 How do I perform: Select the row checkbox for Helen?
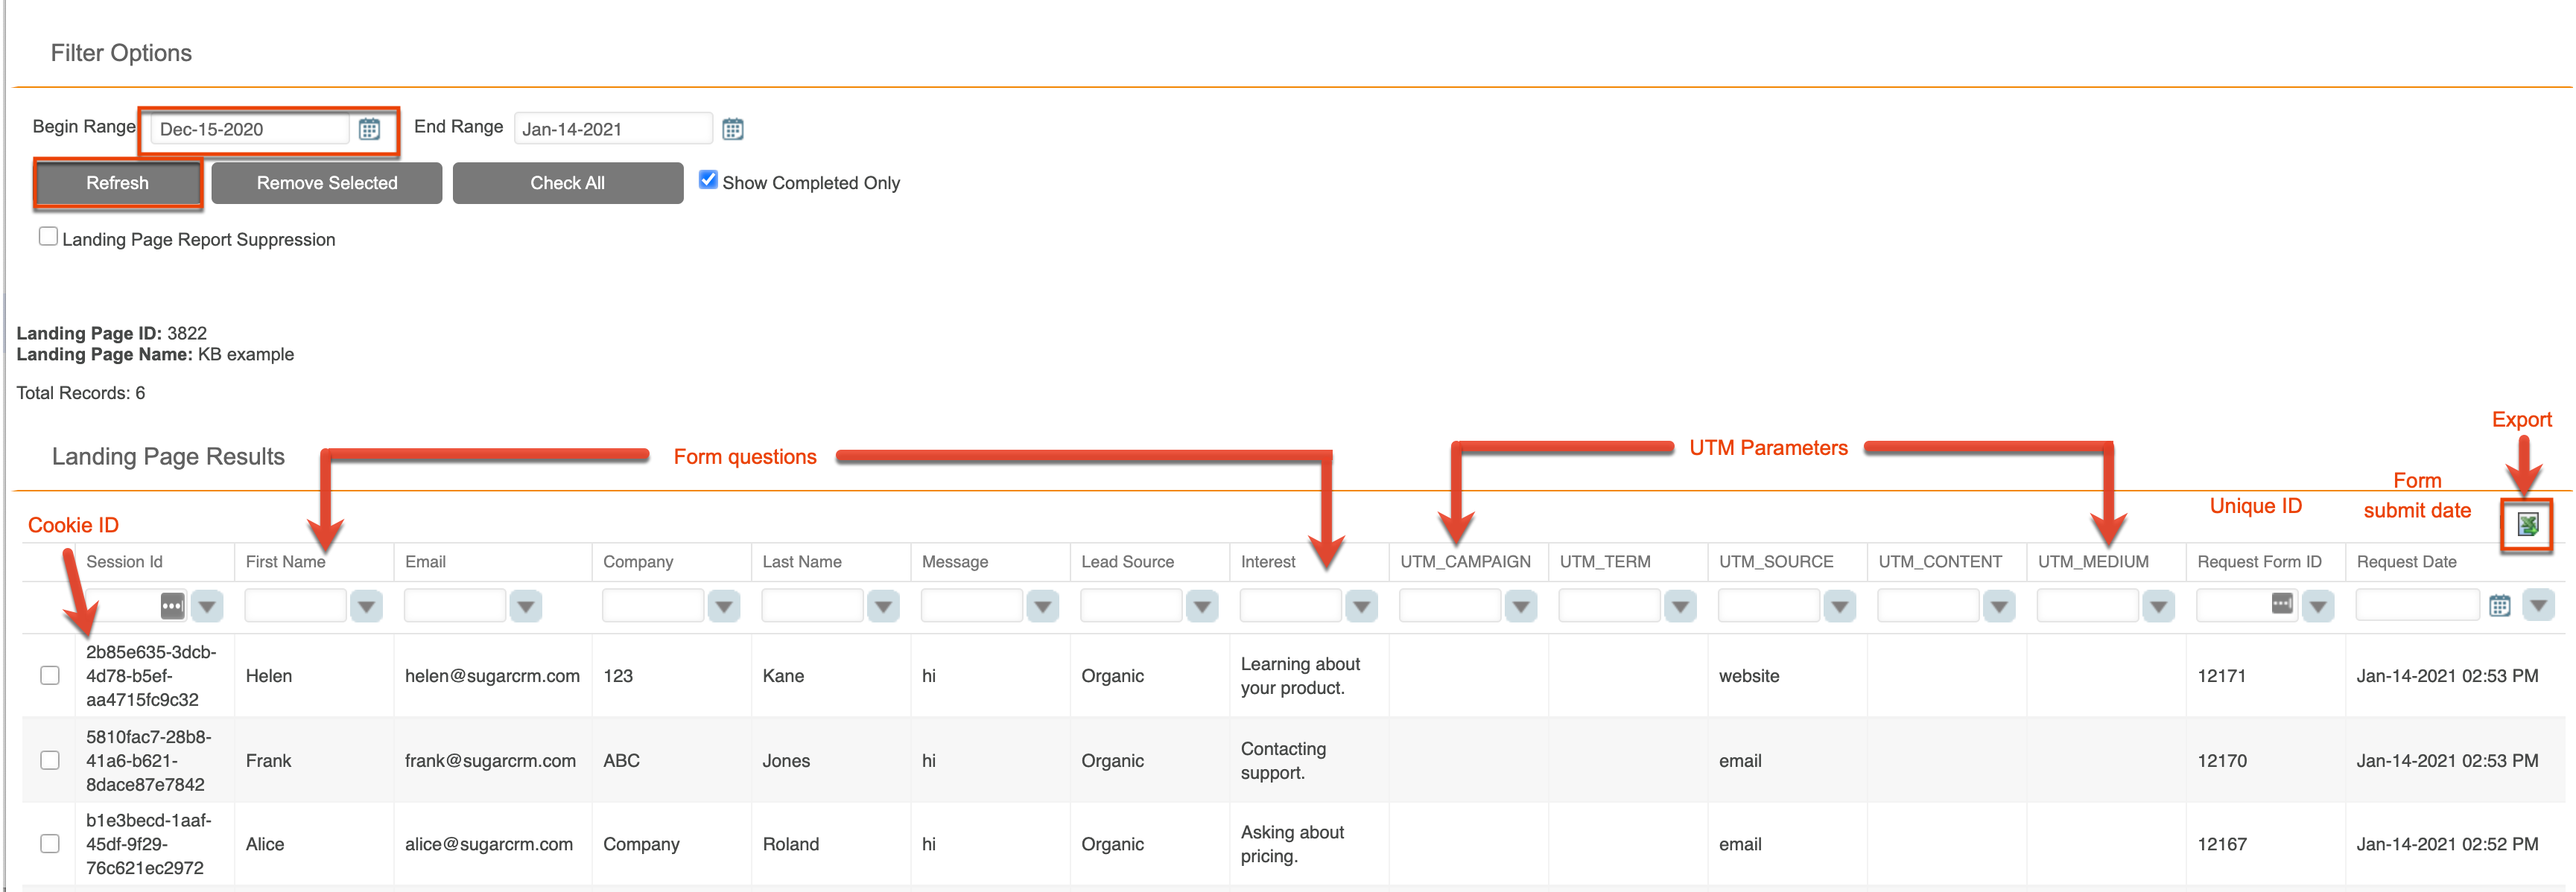click(50, 676)
